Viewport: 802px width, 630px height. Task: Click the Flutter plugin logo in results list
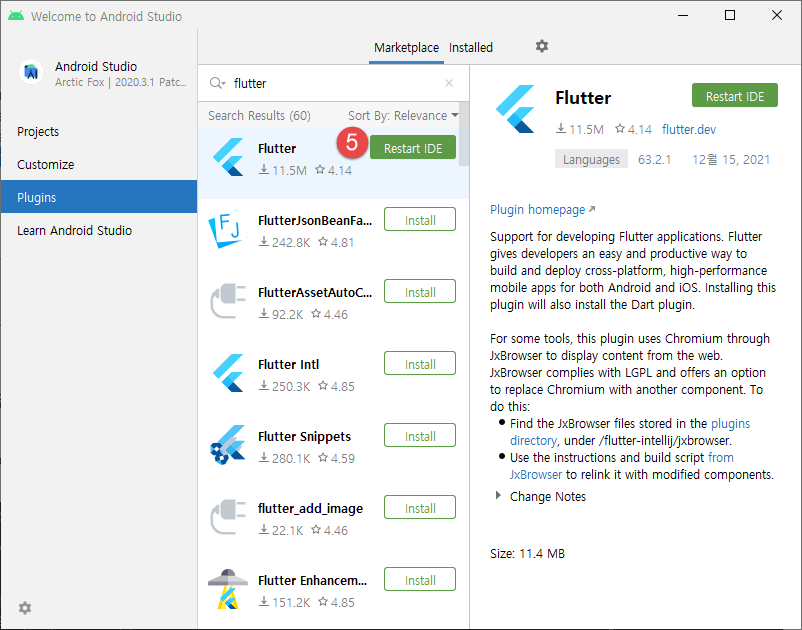tap(228, 157)
